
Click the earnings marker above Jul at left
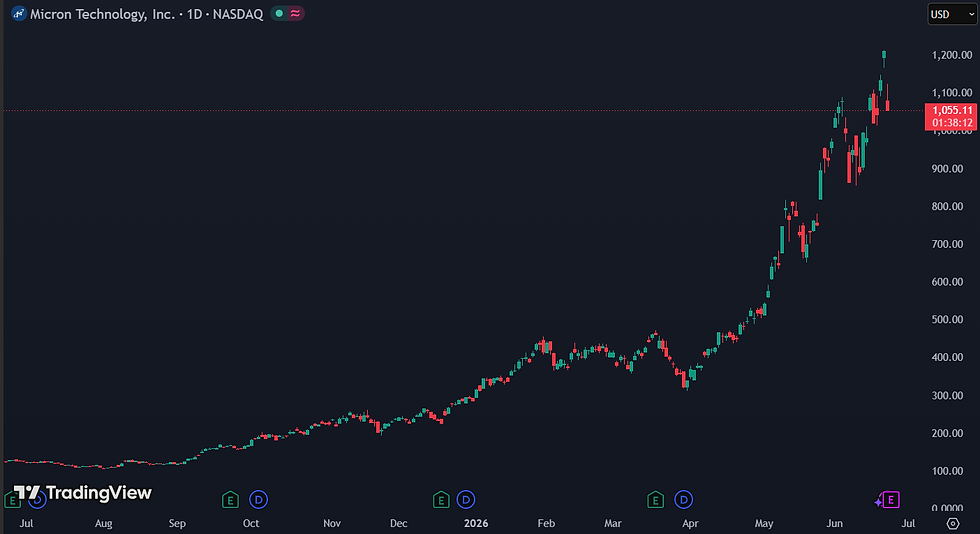click(12, 500)
